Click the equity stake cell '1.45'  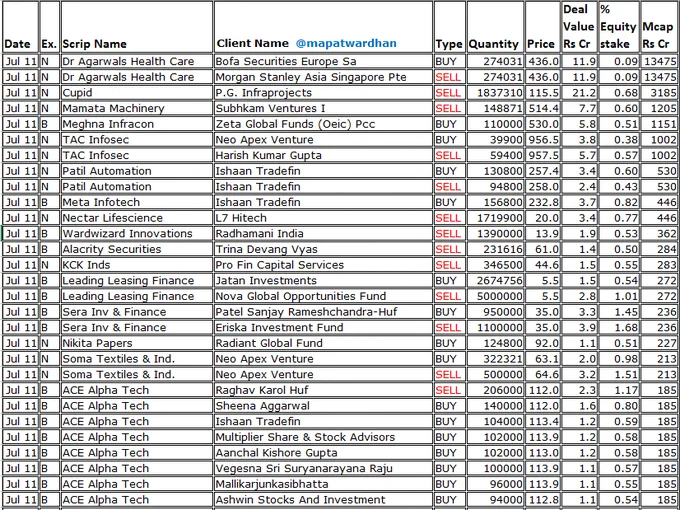coord(619,311)
